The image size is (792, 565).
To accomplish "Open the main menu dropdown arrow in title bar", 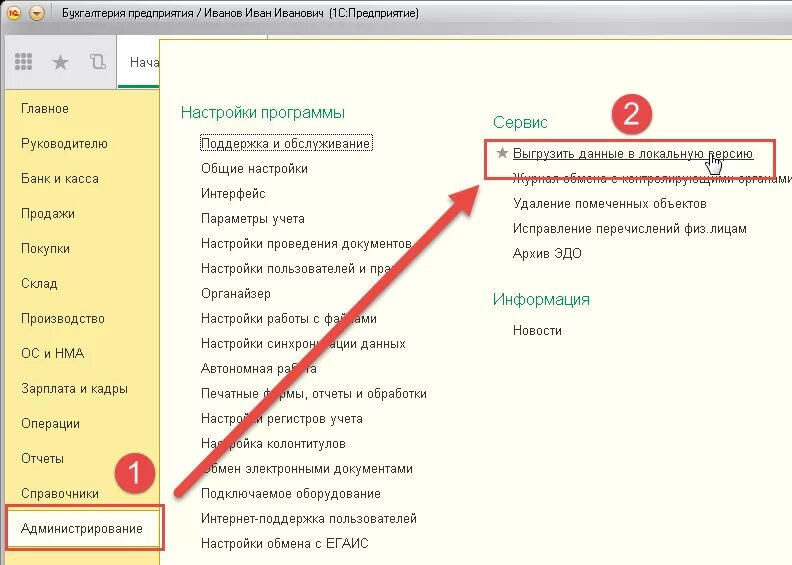I will (37, 13).
